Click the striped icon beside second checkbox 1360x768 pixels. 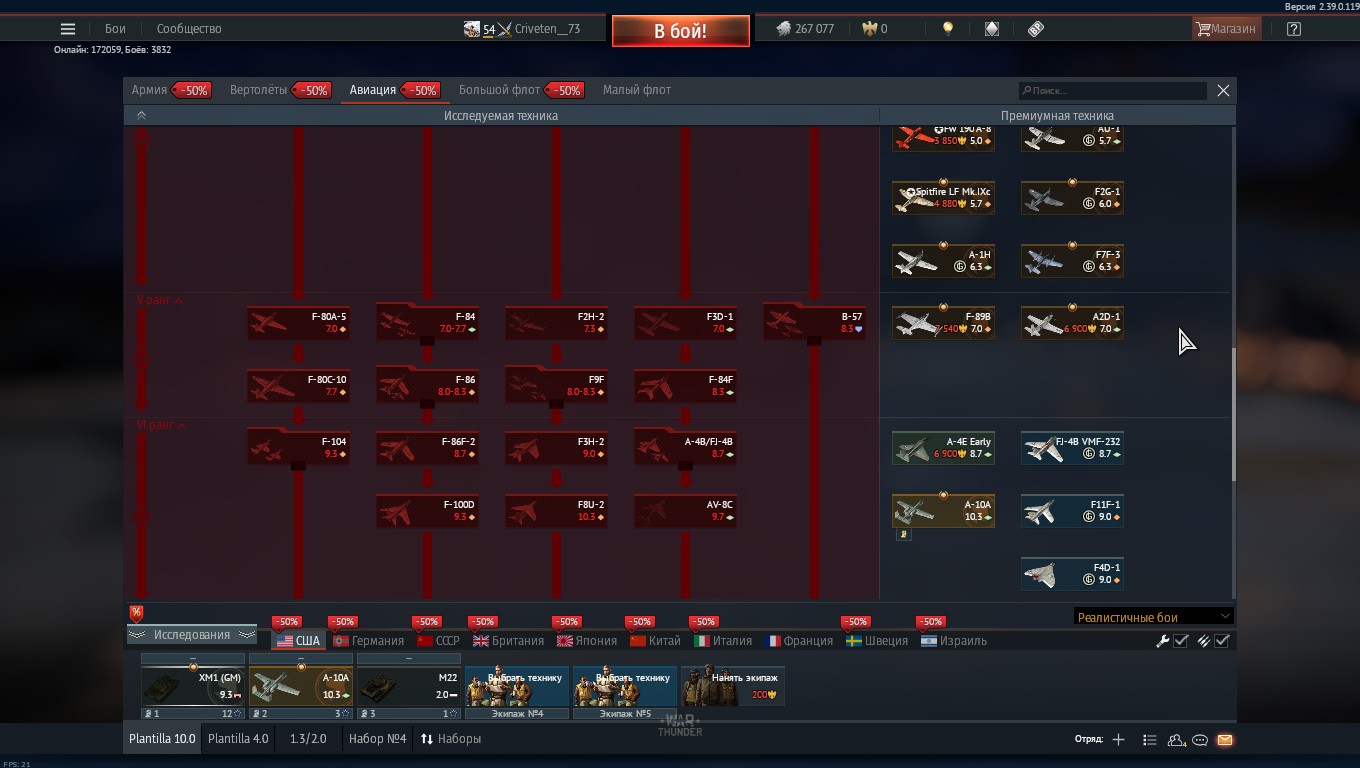1203,641
